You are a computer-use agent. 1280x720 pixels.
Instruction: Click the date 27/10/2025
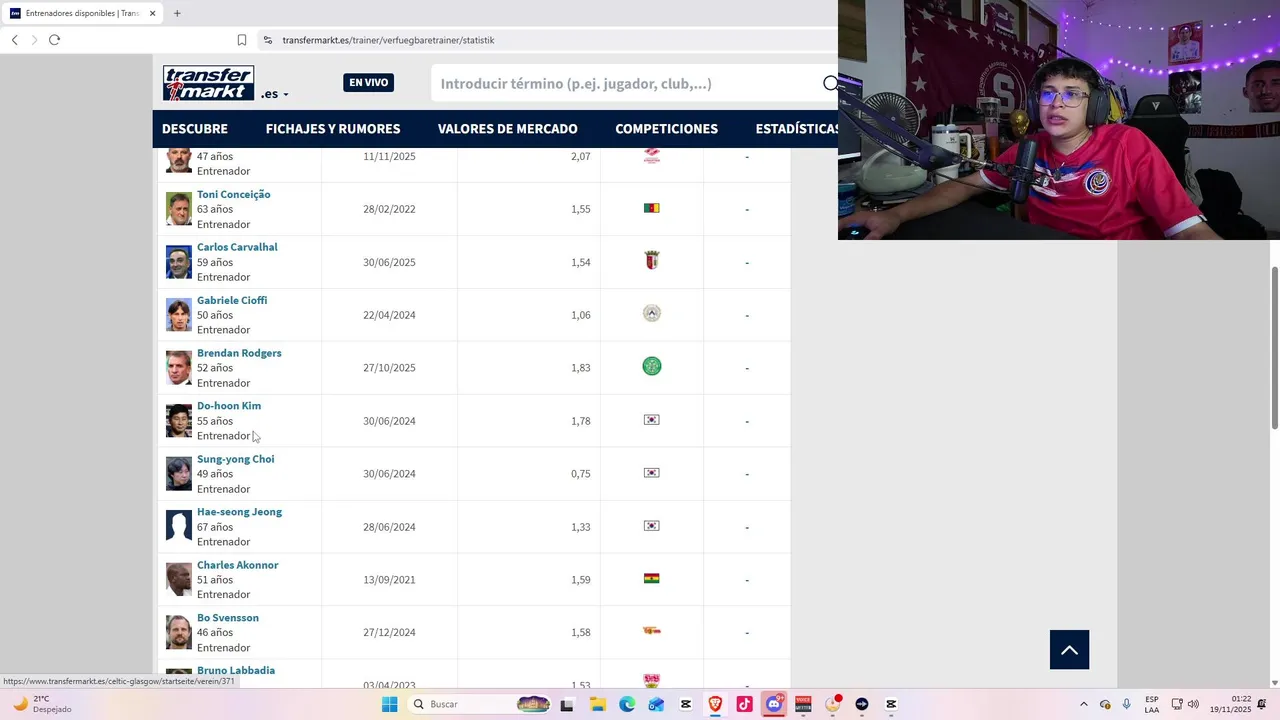[x=389, y=368]
